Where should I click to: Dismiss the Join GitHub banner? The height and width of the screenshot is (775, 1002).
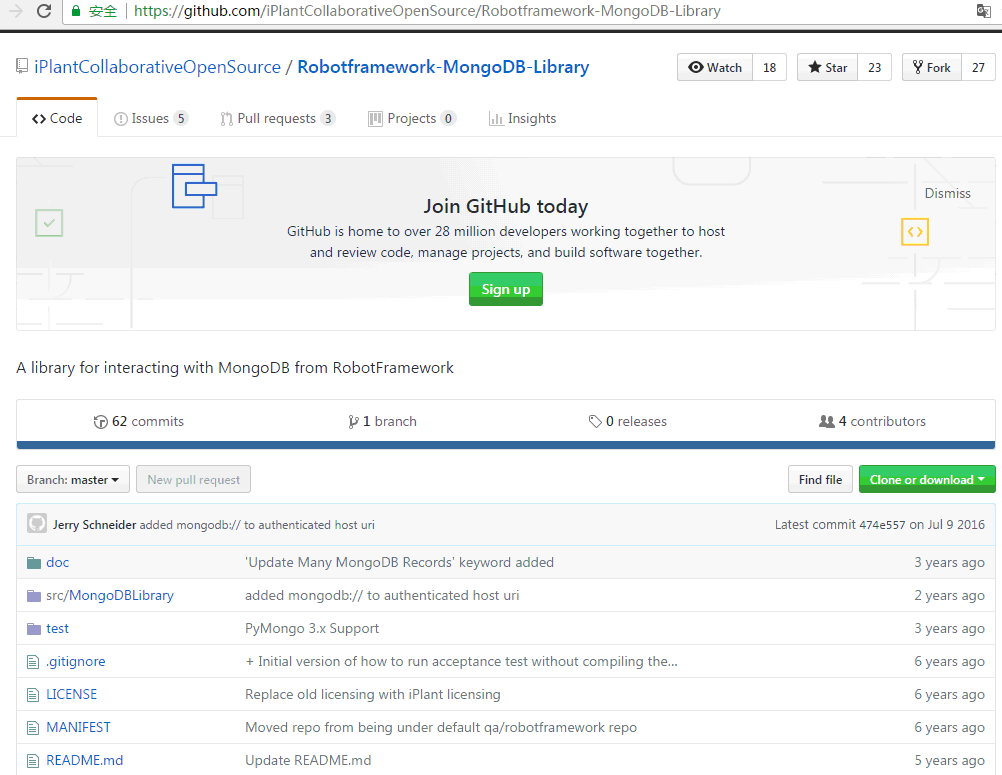[x=947, y=193]
